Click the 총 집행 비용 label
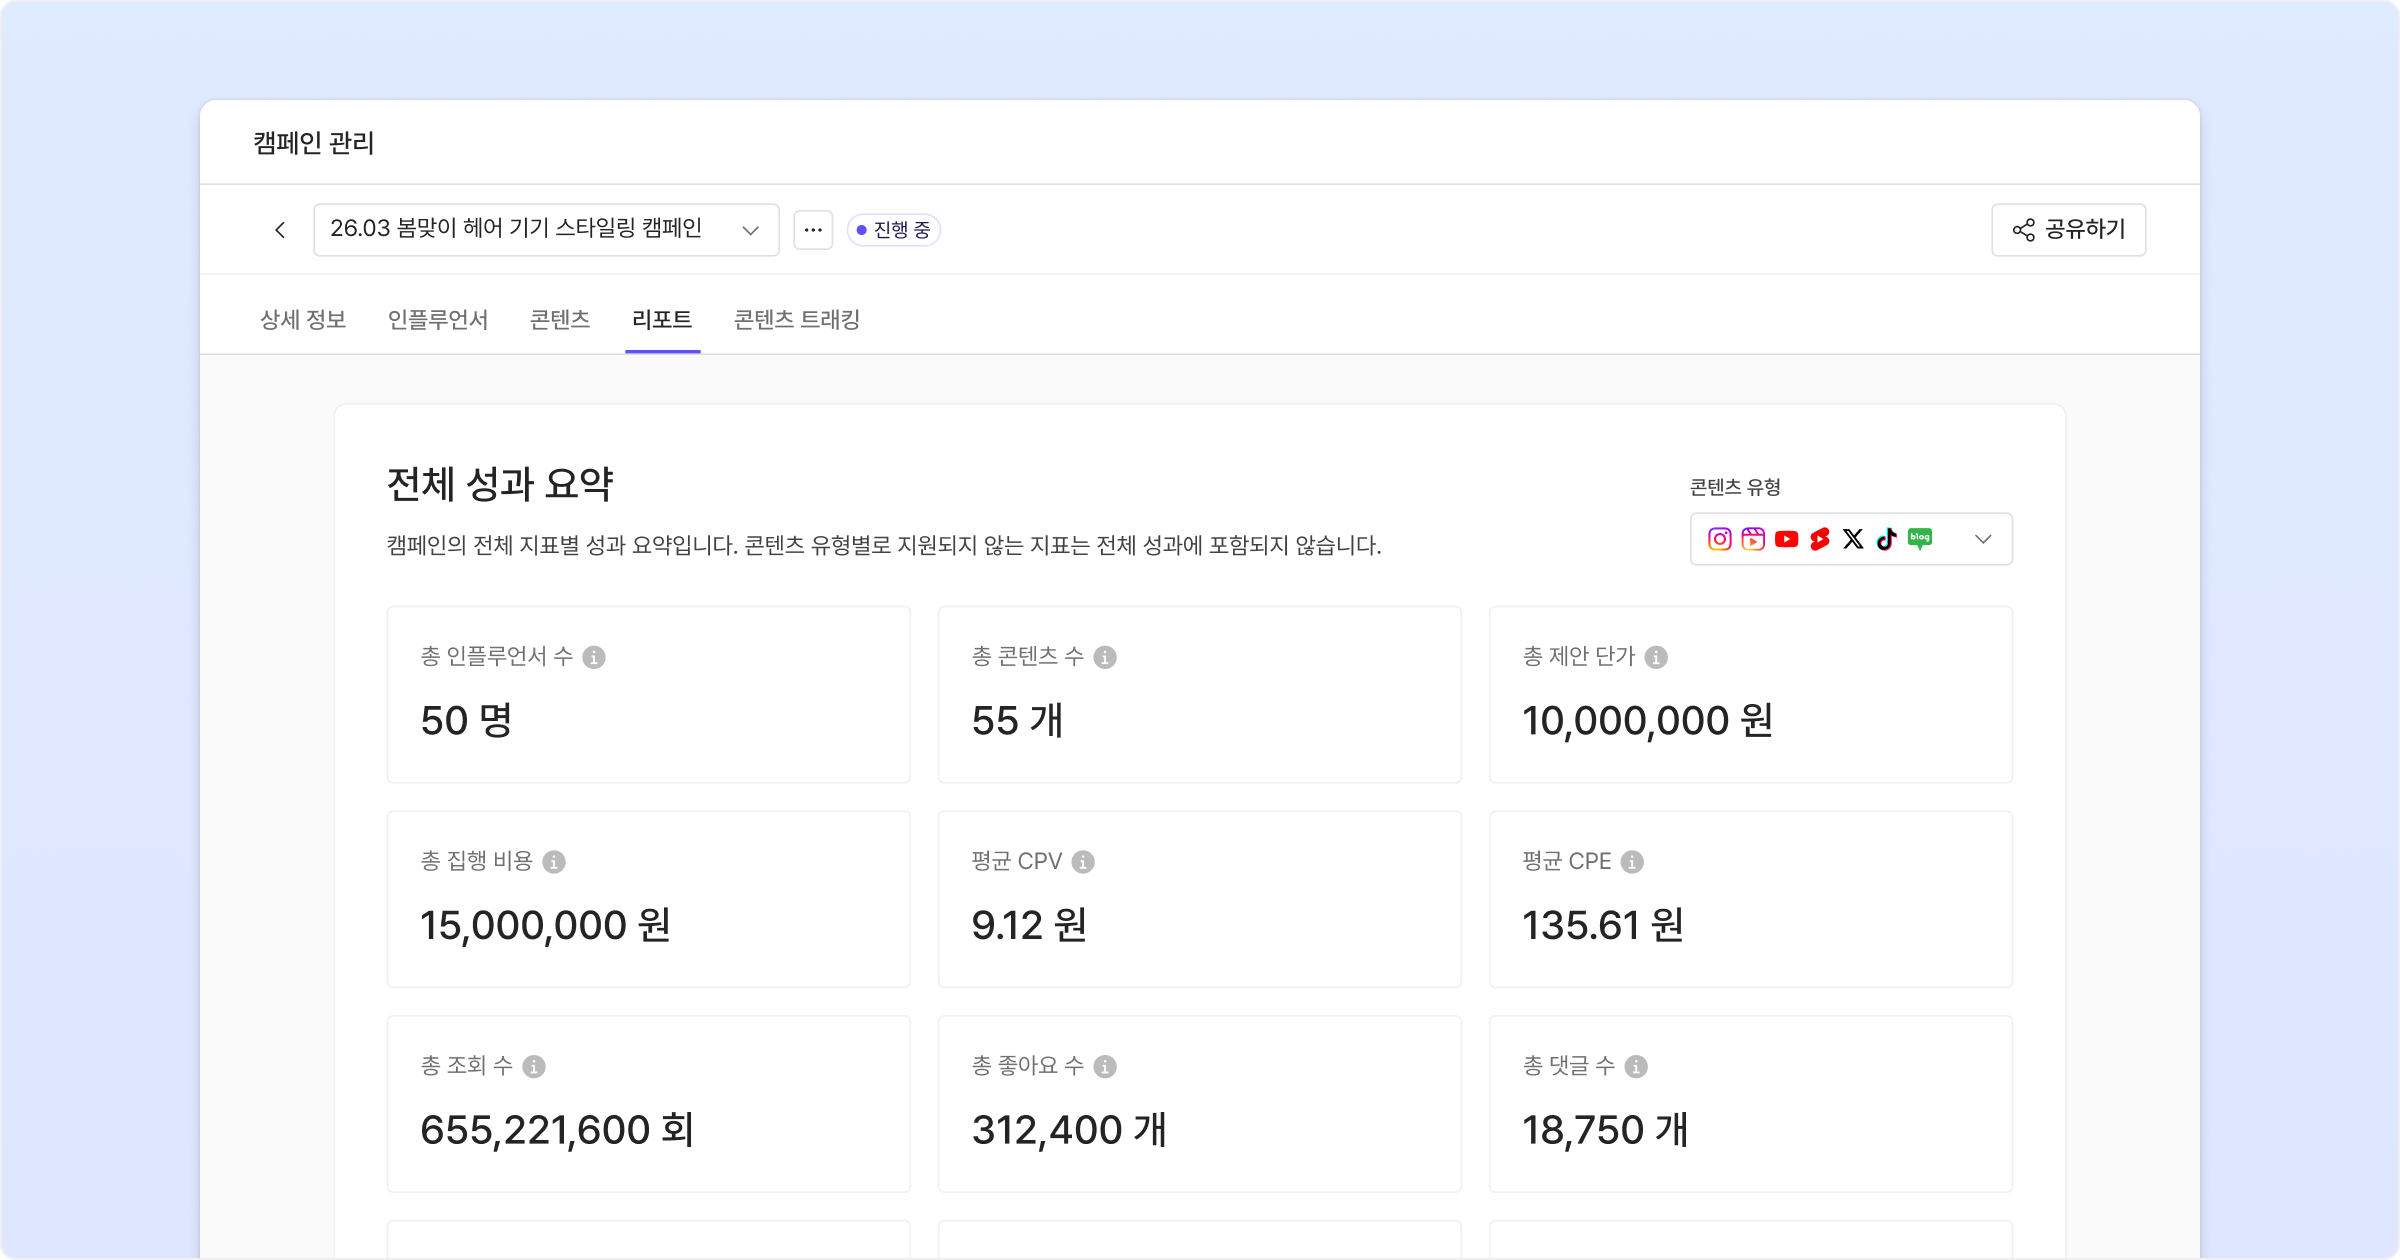 tap(477, 861)
